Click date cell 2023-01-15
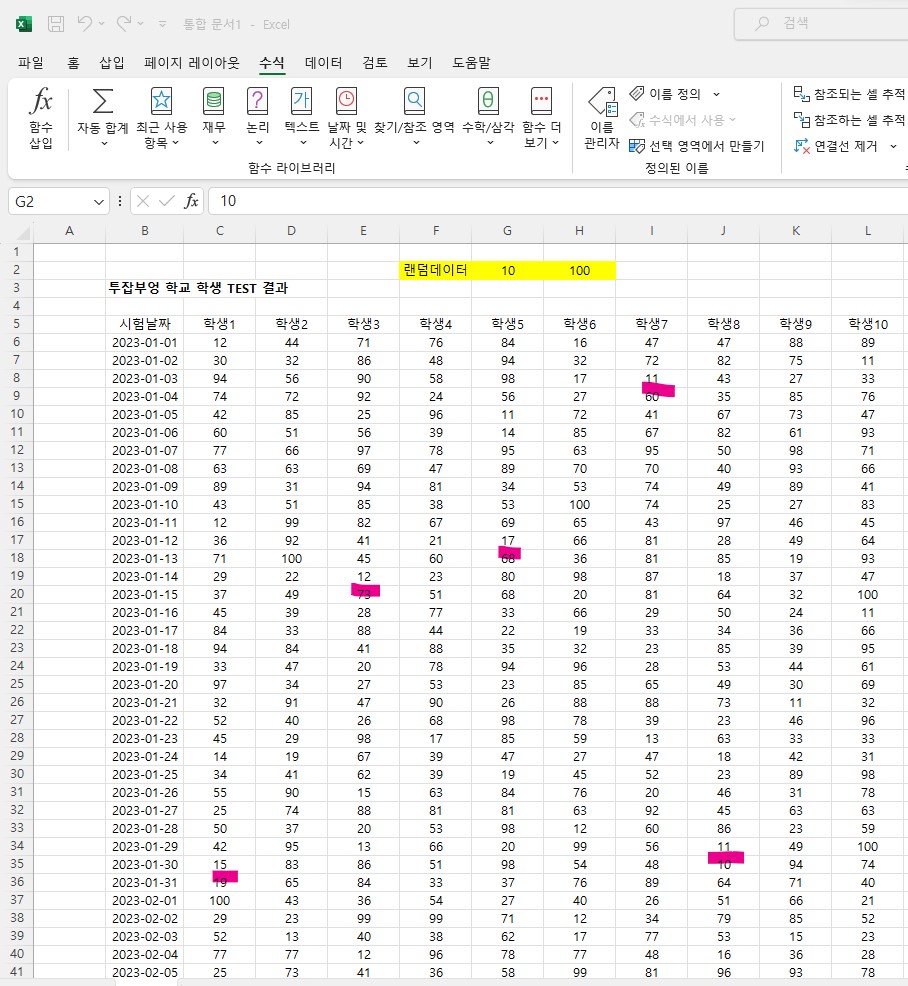Screen dimensions: 908x986 tap(145, 595)
